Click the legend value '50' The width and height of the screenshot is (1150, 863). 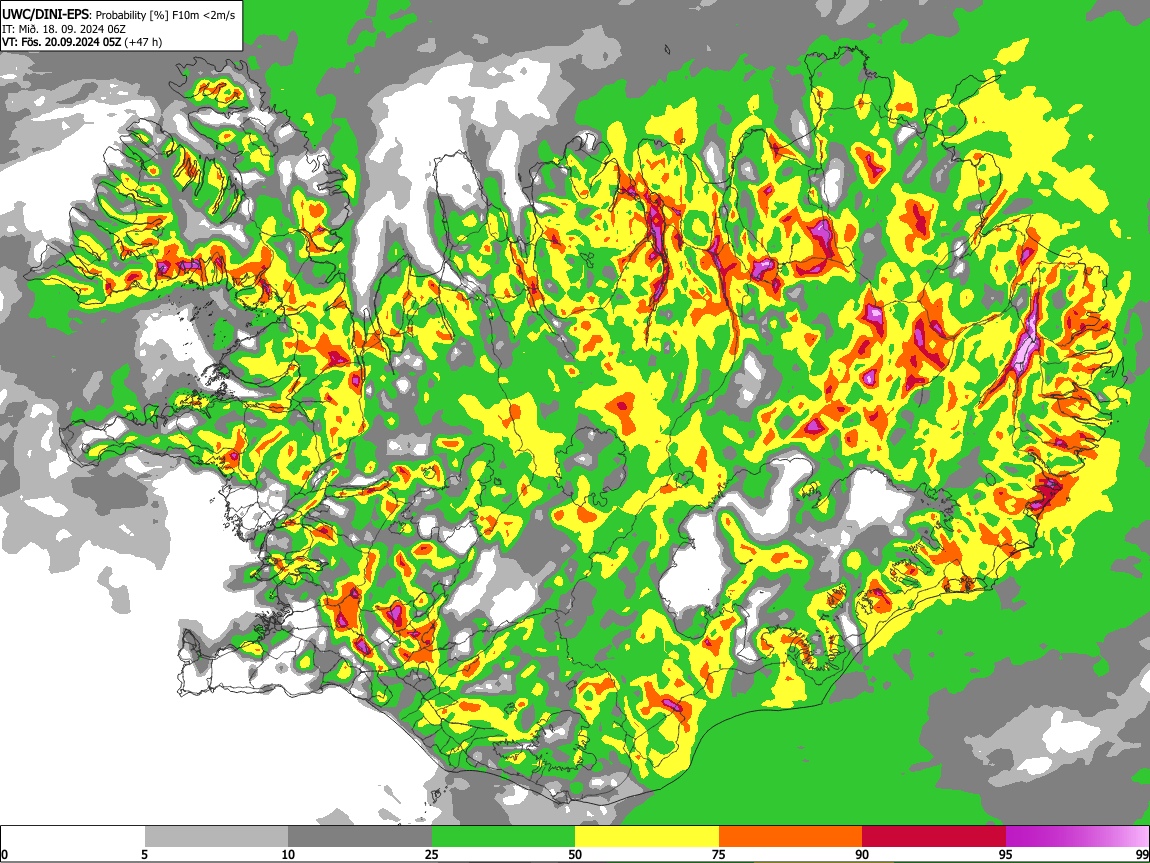coord(575,854)
